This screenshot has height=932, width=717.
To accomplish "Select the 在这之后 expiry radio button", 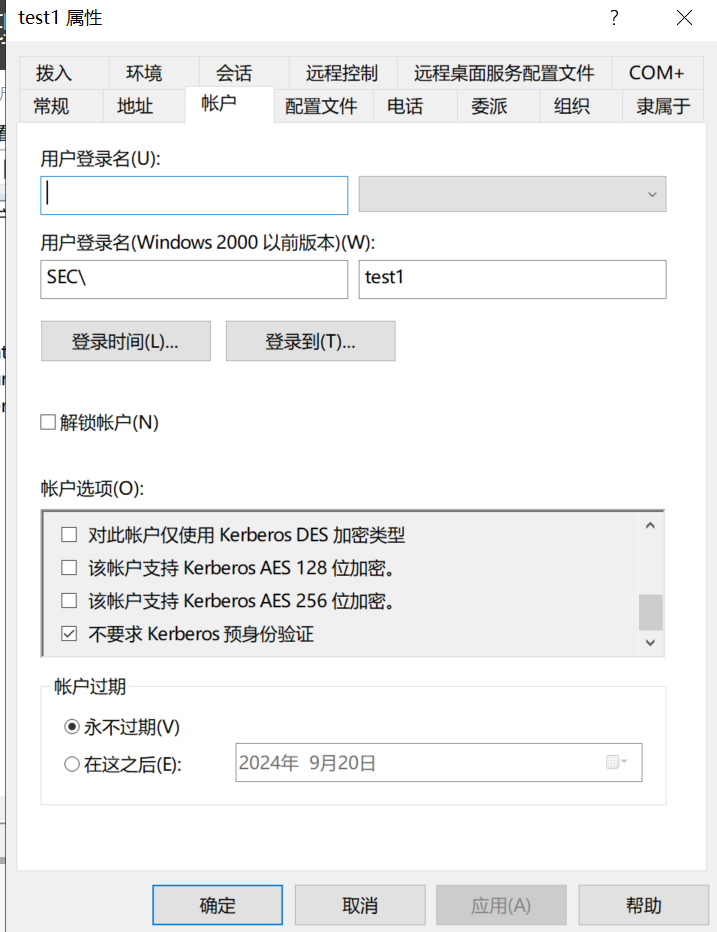I will (x=72, y=764).
